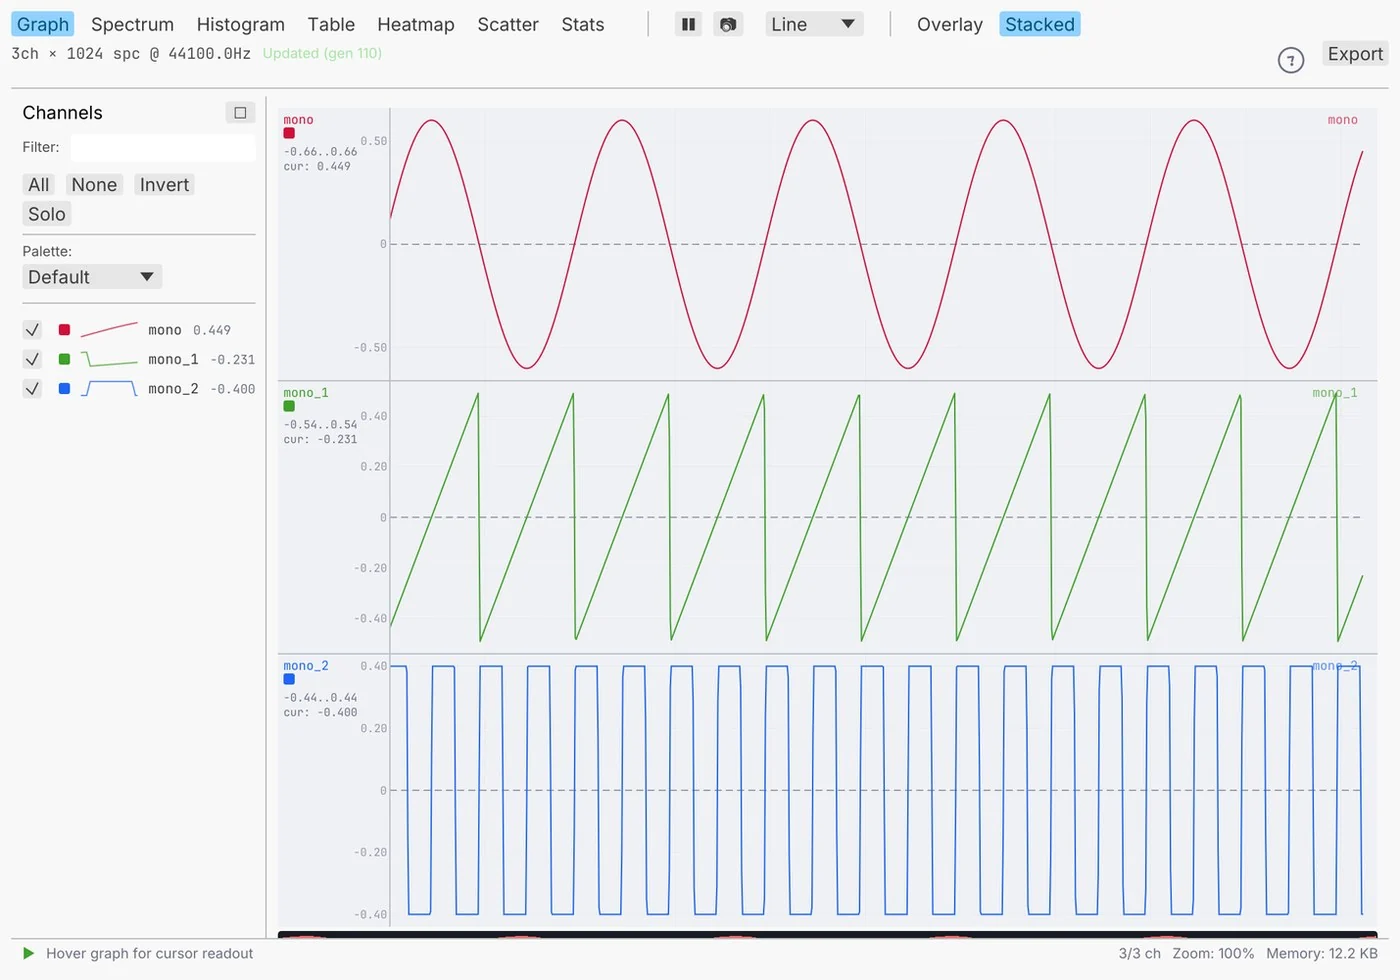Click the Zoom: 100% status entry
Viewport: 1400px width, 980px height.
coord(1213,953)
